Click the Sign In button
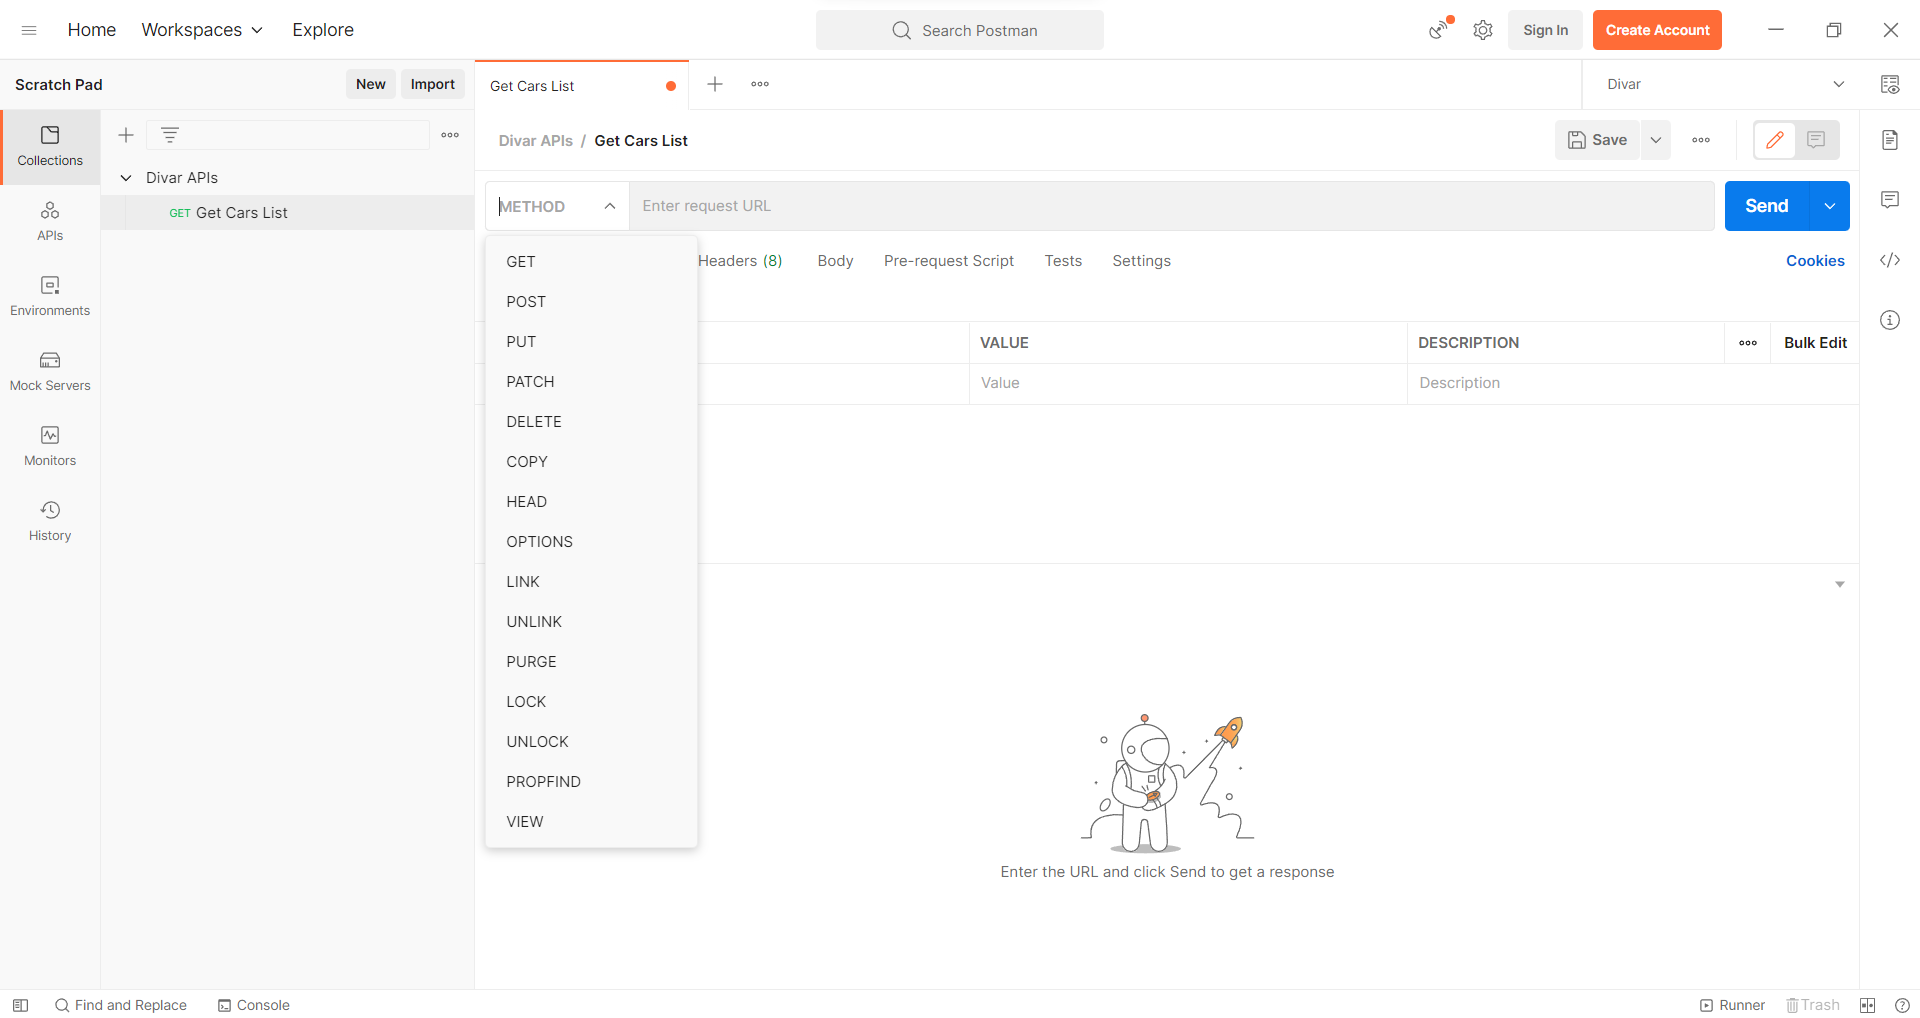The height and width of the screenshot is (1018, 1920). [x=1545, y=30]
